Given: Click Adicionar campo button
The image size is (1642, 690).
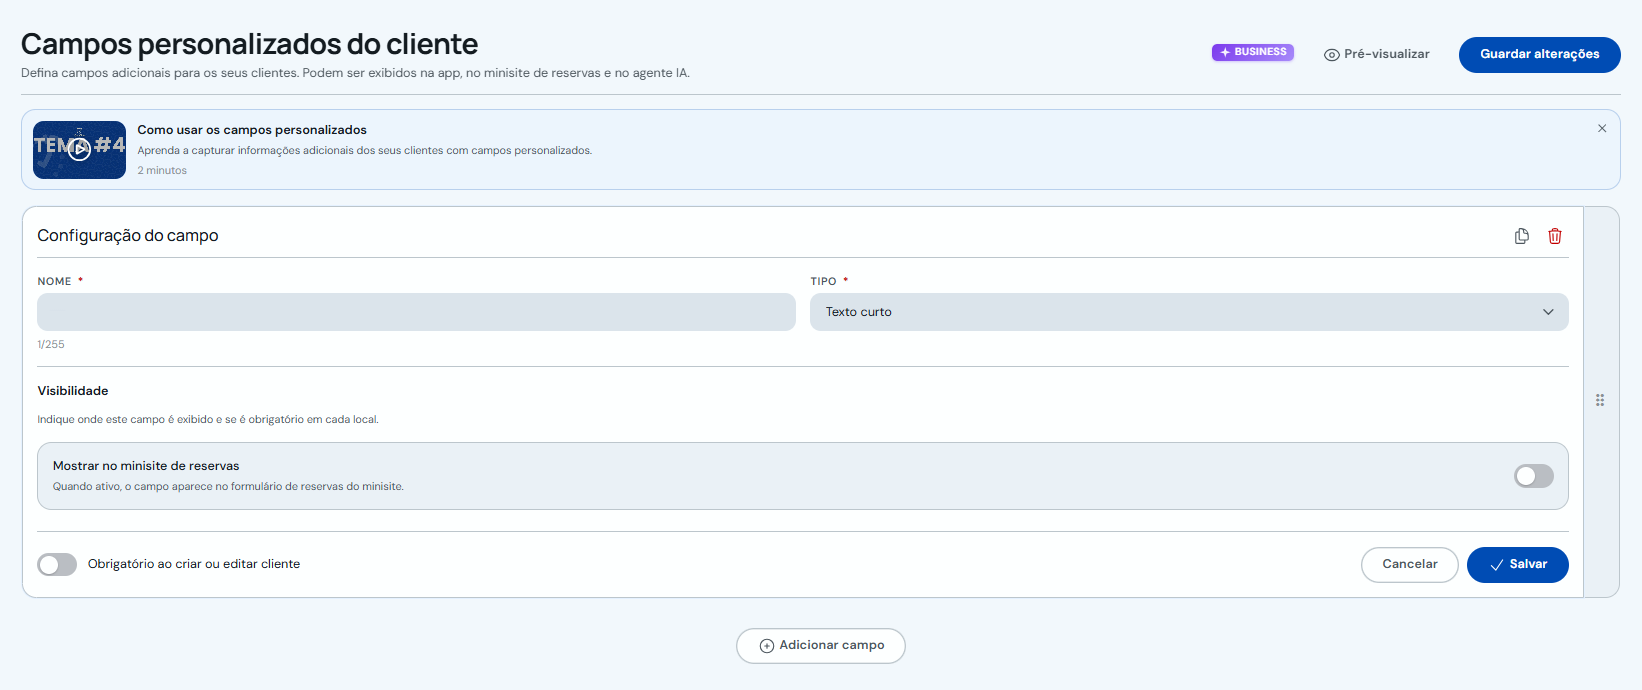Looking at the screenshot, I should (x=821, y=646).
